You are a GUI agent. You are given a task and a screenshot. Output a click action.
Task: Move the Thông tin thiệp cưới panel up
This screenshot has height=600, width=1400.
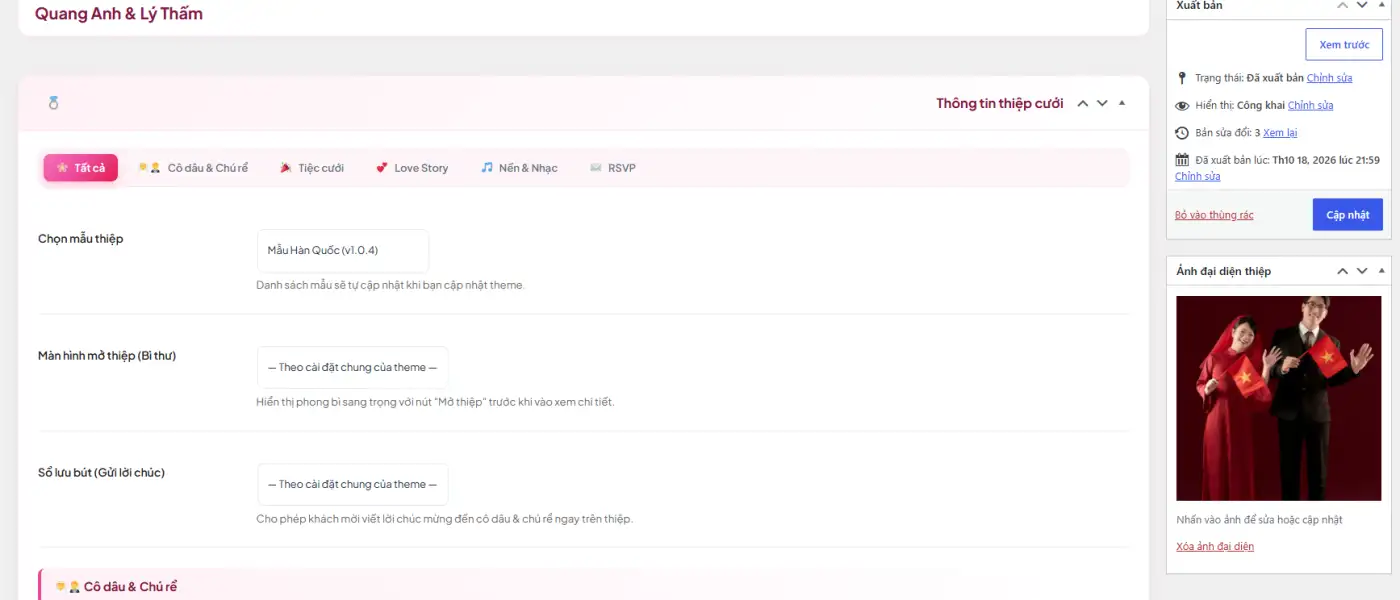(x=1082, y=103)
